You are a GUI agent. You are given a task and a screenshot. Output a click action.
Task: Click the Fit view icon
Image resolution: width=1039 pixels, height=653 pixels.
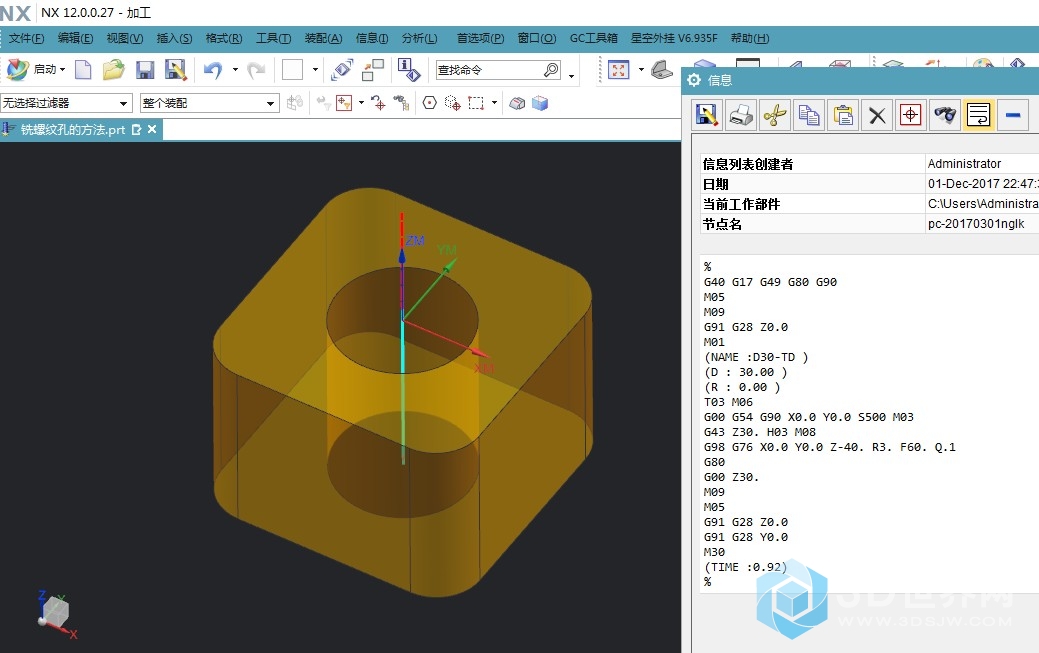(618, 70)
